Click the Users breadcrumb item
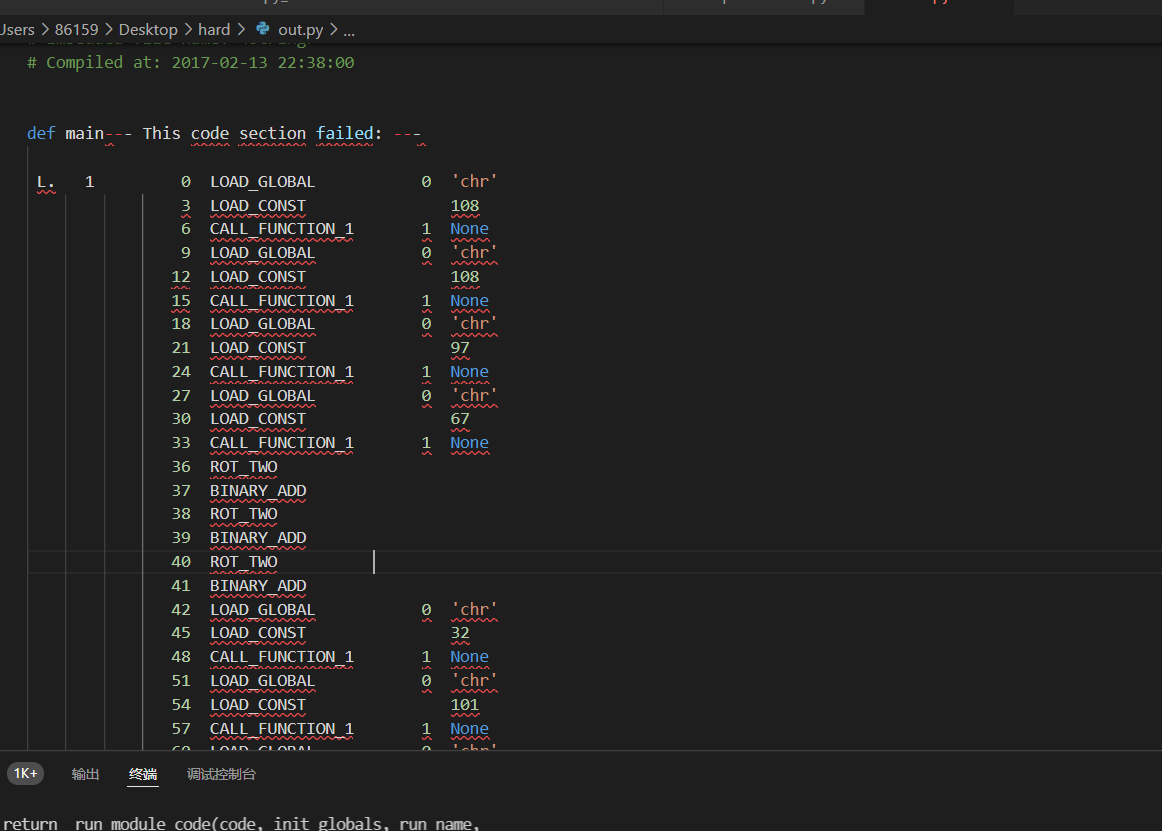The image size is (1162, 831). coord(18,29)
